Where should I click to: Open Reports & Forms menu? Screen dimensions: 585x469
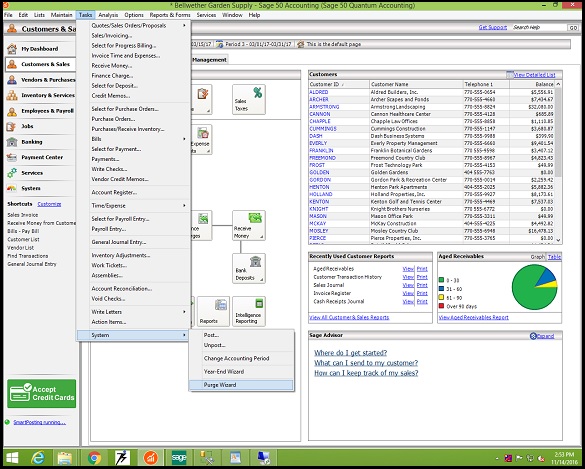pos(170,15)
